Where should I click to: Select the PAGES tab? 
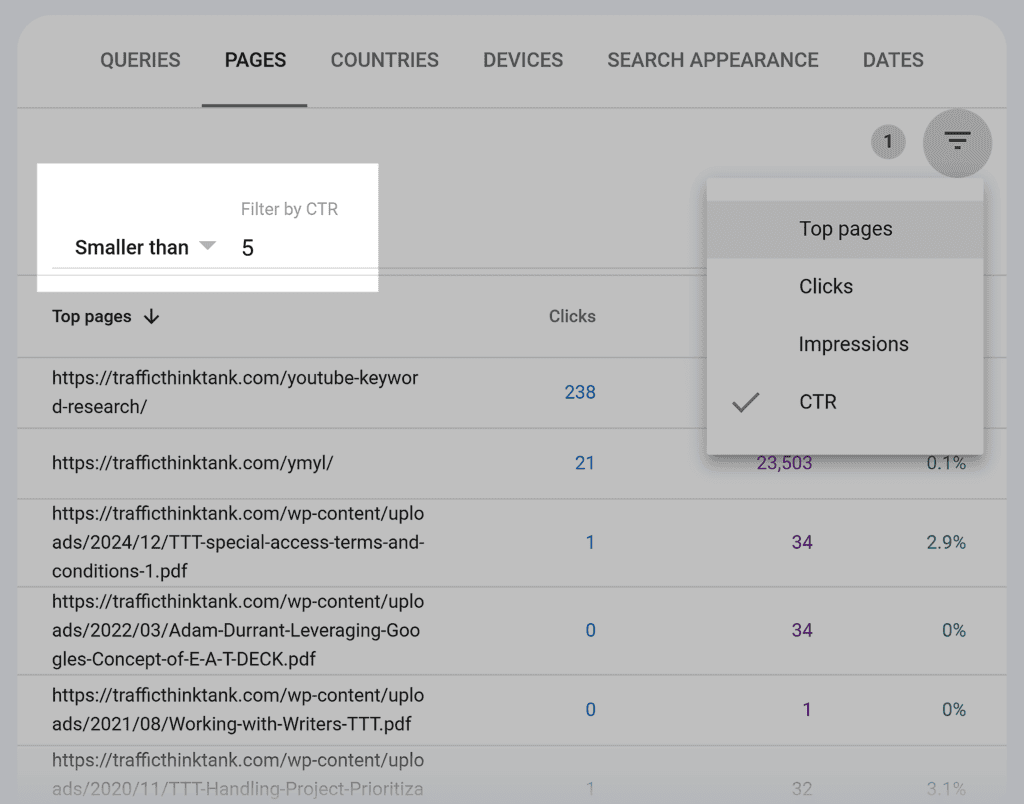(x=254, y=60)
